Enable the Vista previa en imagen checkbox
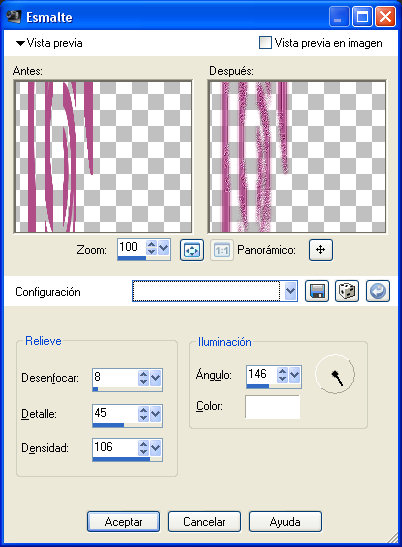The width and height of the screenshot is (402, 547). pyautogui.click(x=265, y=43)
